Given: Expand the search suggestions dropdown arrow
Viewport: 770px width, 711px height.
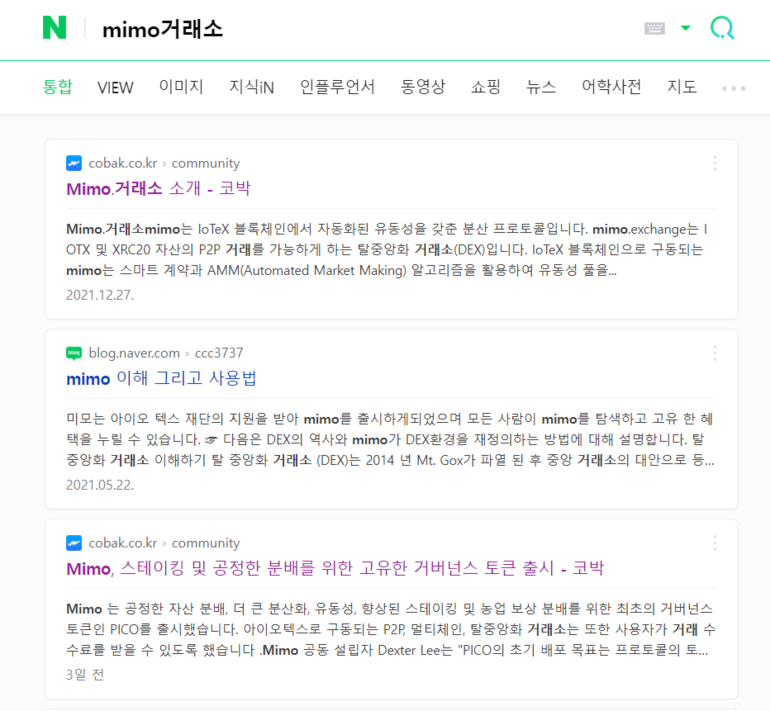Looking at the screenshot, I should pyautogui.click(x=686, y=28).
